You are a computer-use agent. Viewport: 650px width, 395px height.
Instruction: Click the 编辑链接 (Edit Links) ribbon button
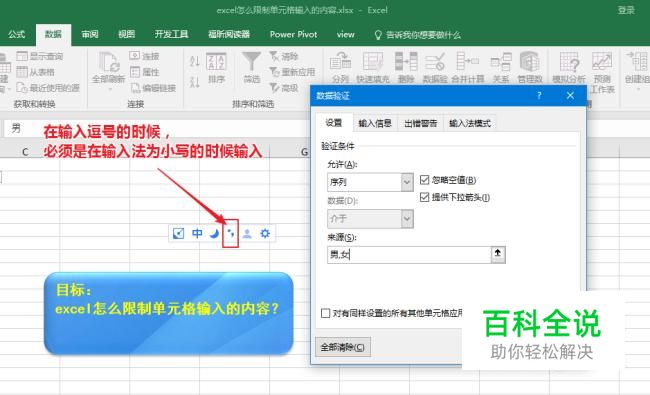[153, 87]
